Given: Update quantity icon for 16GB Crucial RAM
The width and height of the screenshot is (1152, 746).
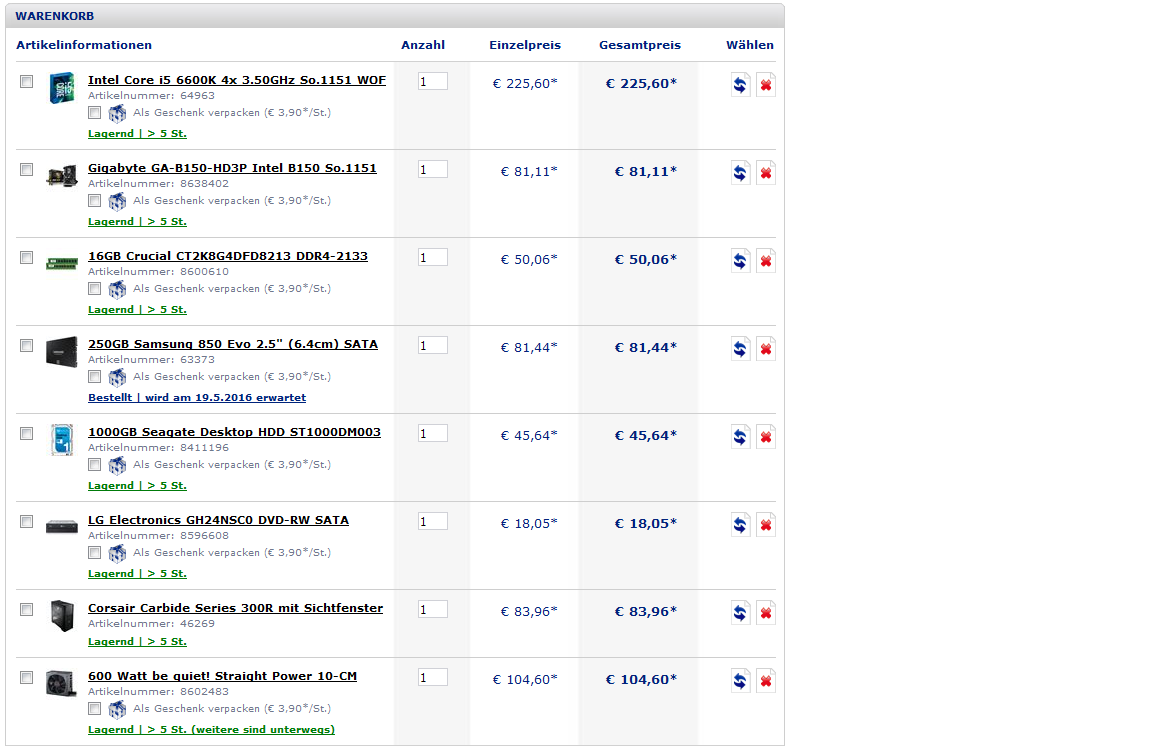Looking at the screenshot, I should 741,261.
